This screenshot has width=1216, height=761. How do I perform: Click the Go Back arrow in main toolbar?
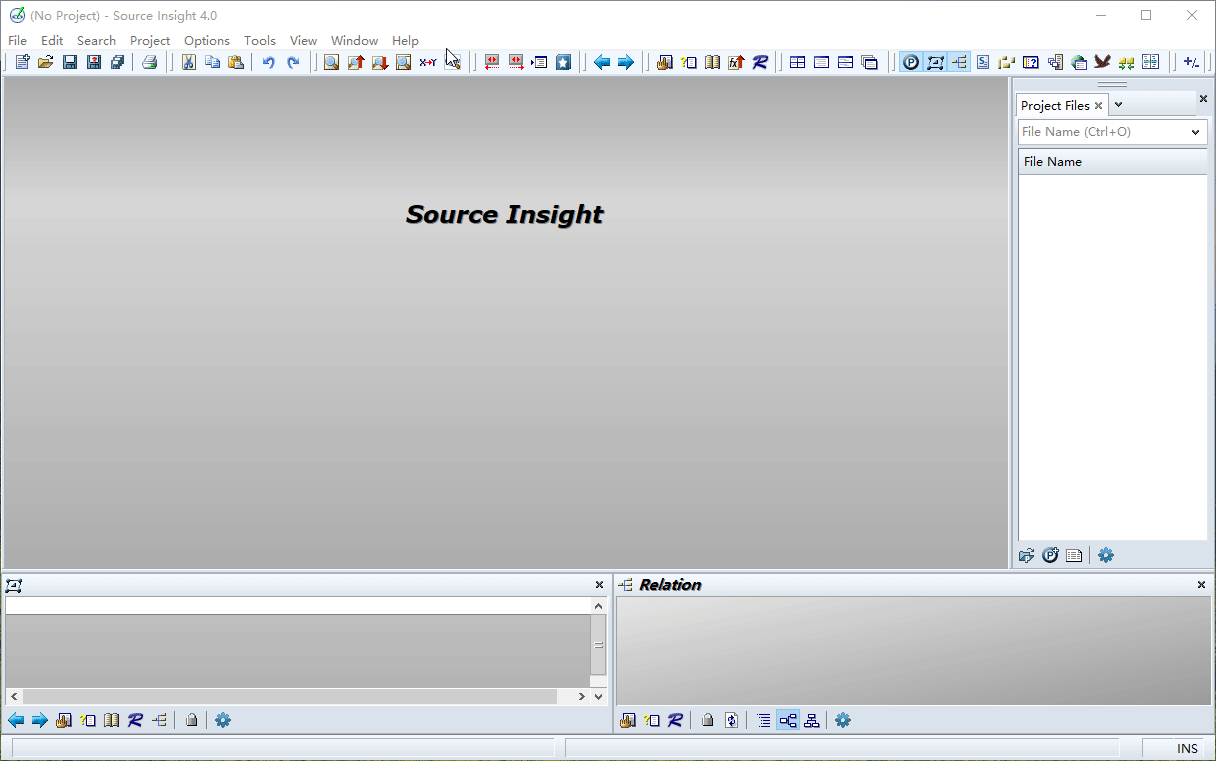(602, 62)
